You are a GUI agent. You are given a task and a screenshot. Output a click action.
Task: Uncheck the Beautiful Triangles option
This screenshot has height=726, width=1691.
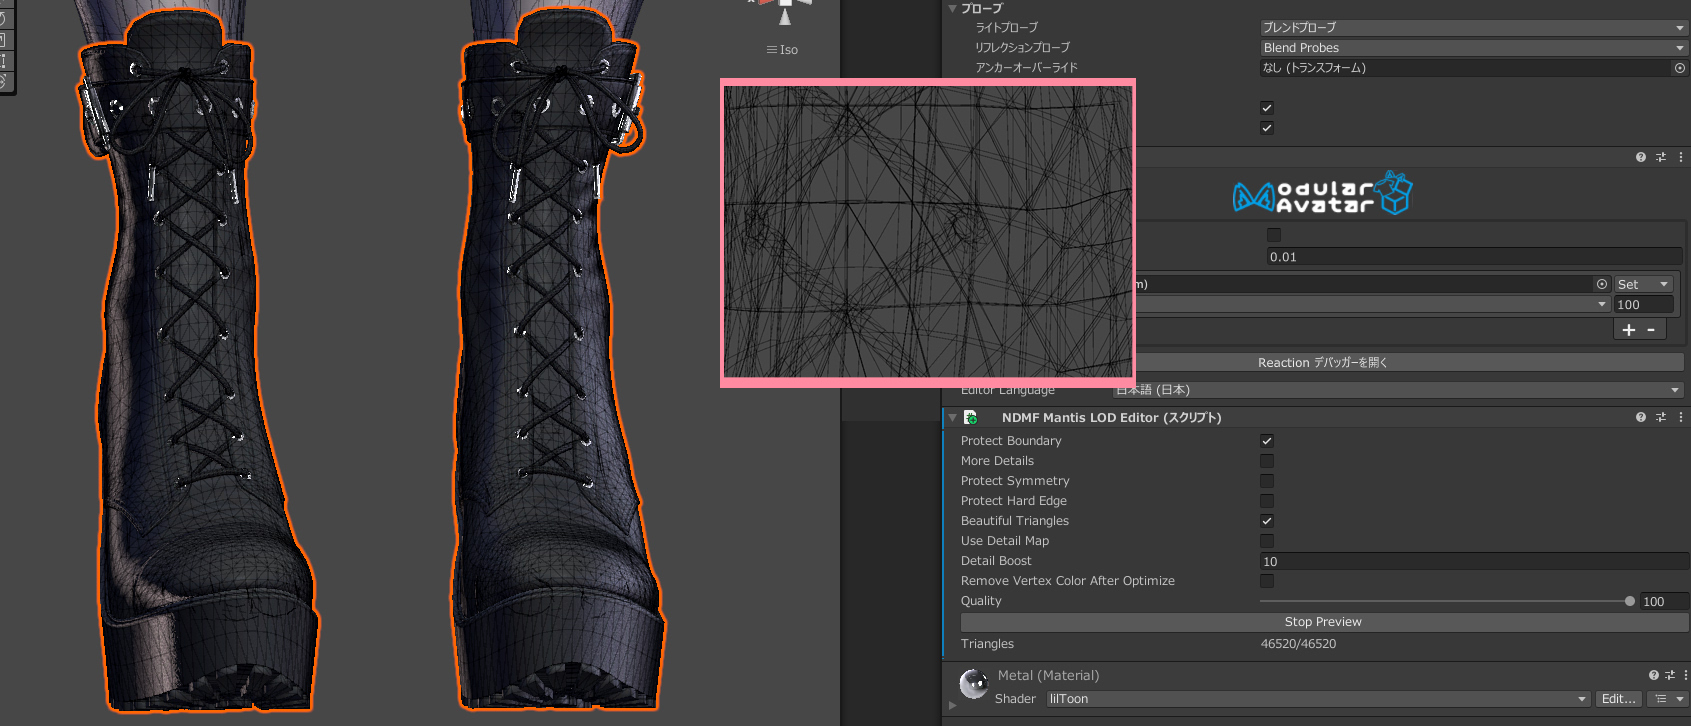click(1267, 521)
